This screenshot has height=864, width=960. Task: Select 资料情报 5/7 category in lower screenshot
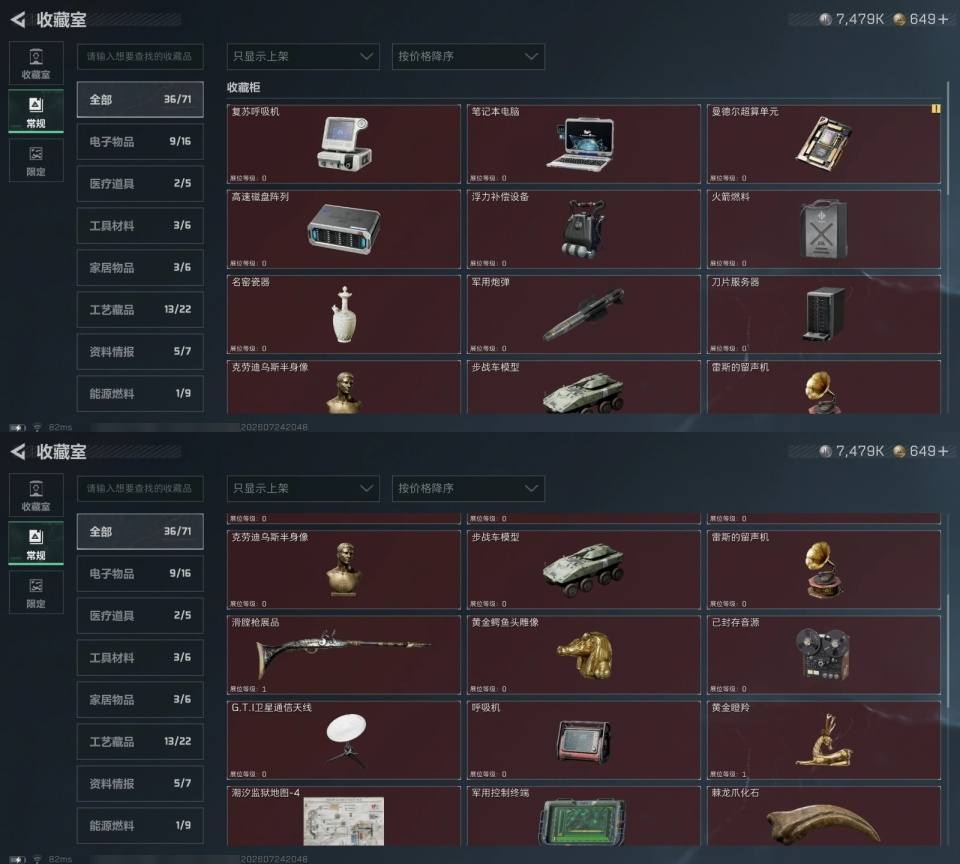click(140, 783)
